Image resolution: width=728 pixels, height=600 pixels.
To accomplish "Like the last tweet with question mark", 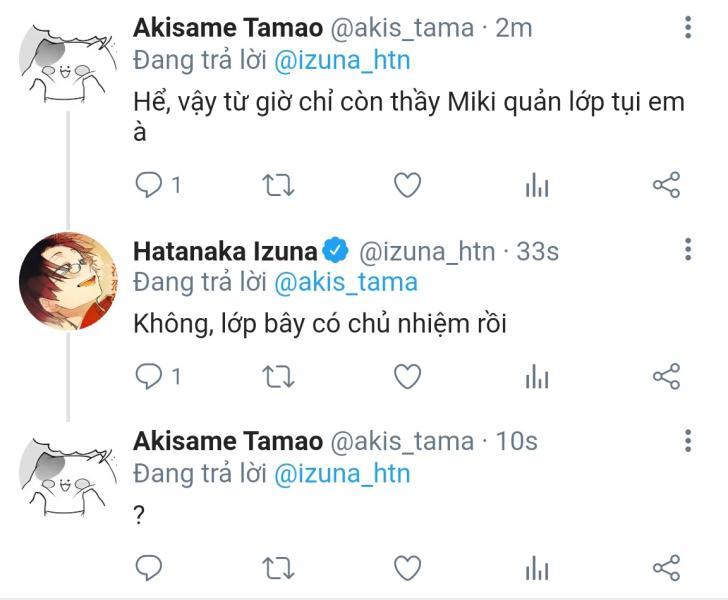I will 406,568.
